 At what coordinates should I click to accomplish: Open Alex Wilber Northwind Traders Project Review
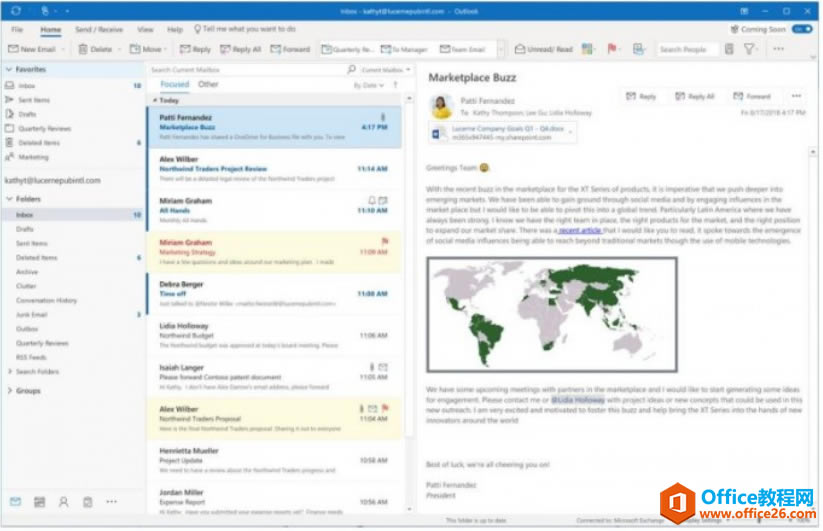(275, 169)
